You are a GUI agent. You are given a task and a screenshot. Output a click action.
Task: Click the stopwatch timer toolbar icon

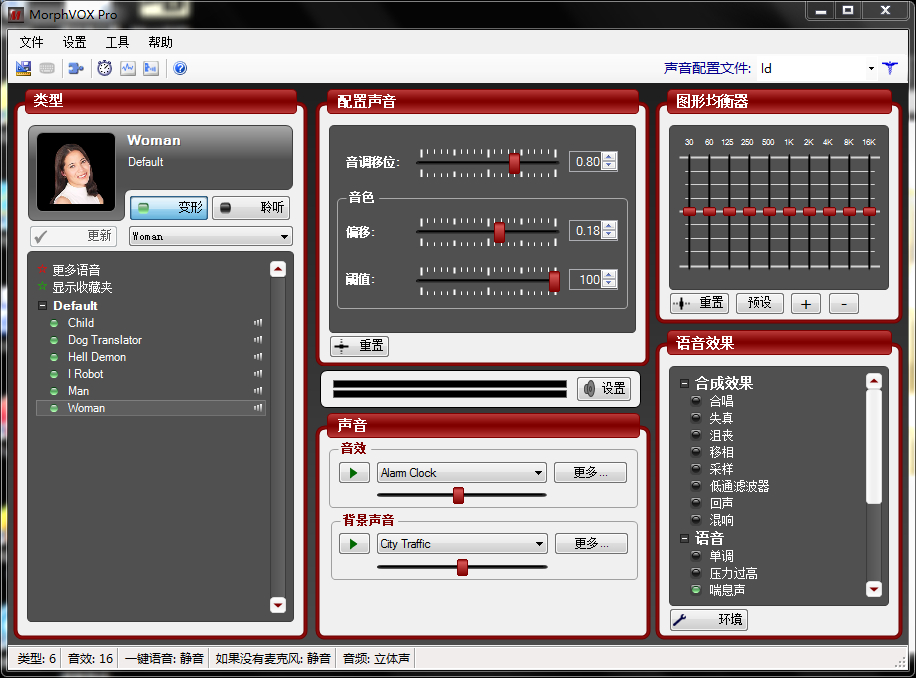point(105,68)
